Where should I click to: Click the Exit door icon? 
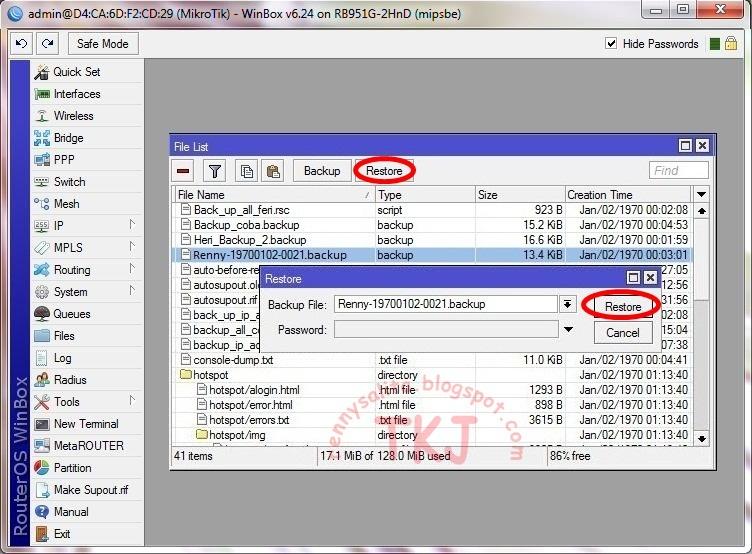[x=42, y=534]
